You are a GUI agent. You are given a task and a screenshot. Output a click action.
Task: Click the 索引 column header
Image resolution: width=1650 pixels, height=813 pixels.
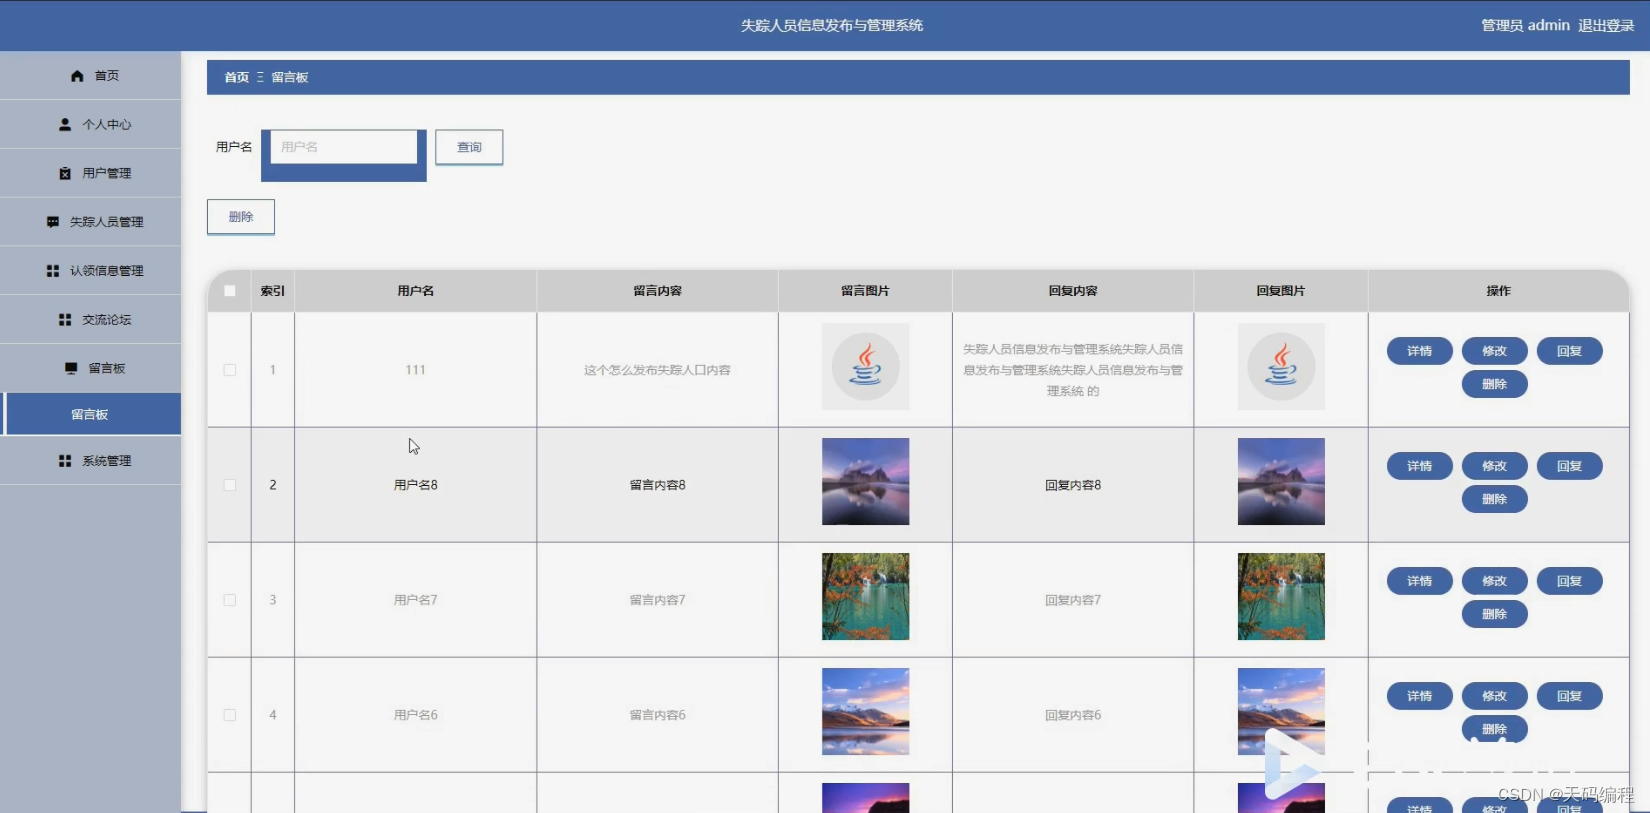point(273,291)
